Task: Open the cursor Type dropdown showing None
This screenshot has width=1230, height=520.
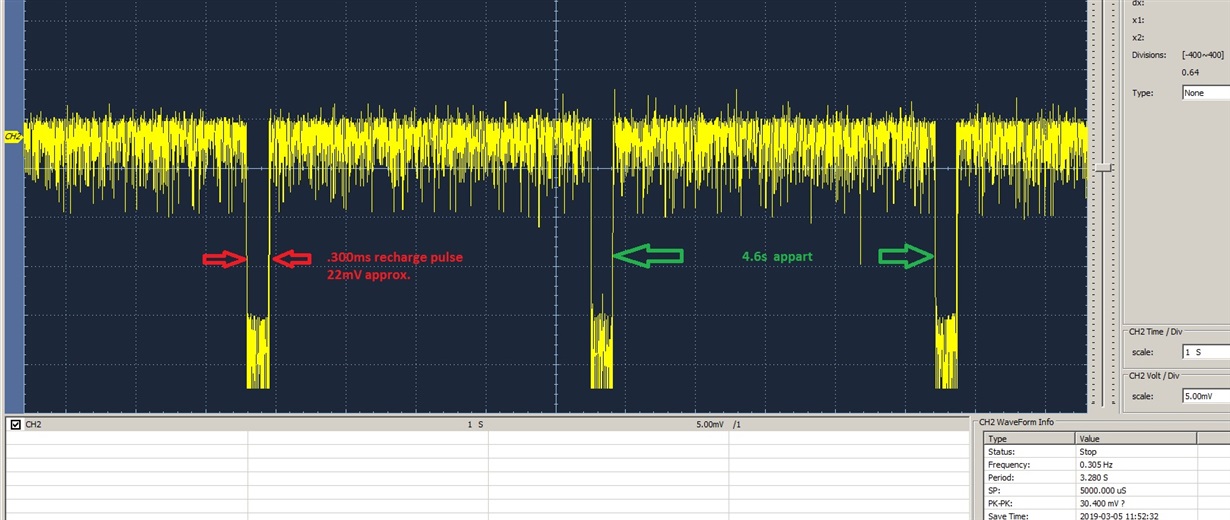Action: click(1204, 92)
